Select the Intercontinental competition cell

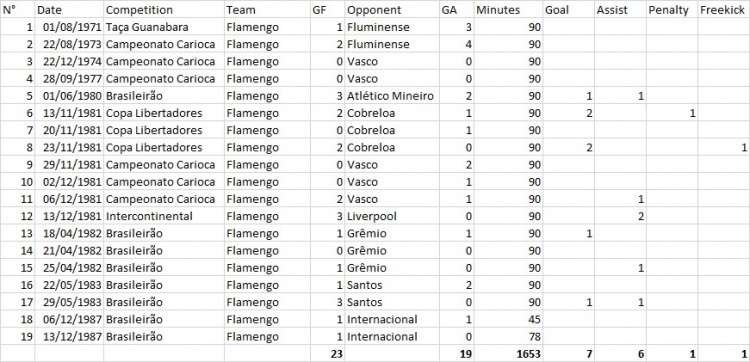(164, 217)
